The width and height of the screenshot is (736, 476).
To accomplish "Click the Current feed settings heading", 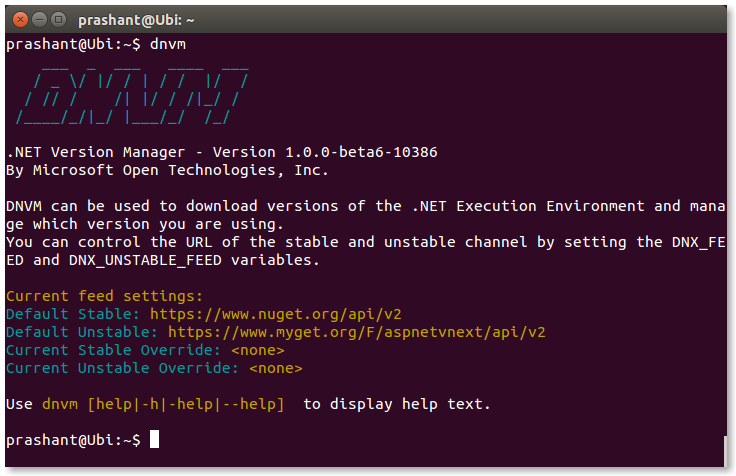I will click(x=104, y=296).
